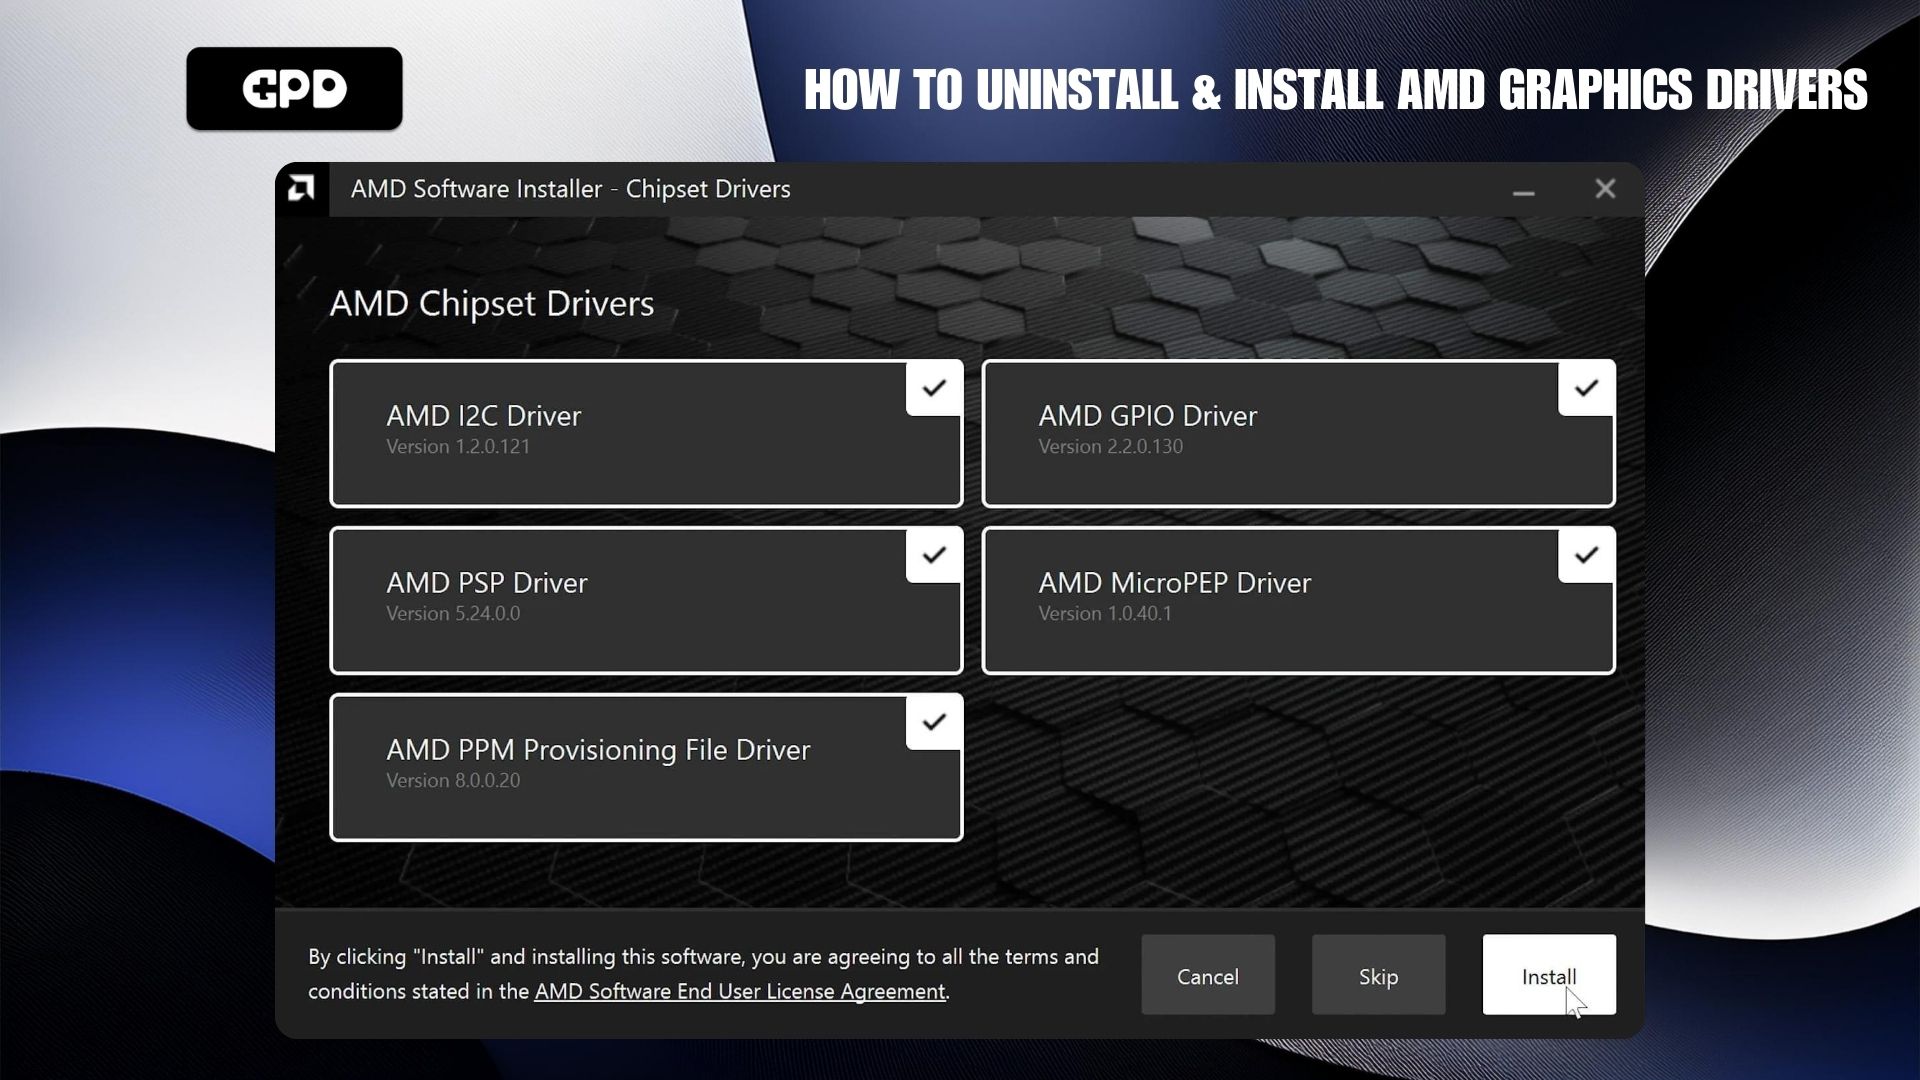
Task: Deselect the AMD MicroPEP Driver checkbox
Action: pos(1585,555)
